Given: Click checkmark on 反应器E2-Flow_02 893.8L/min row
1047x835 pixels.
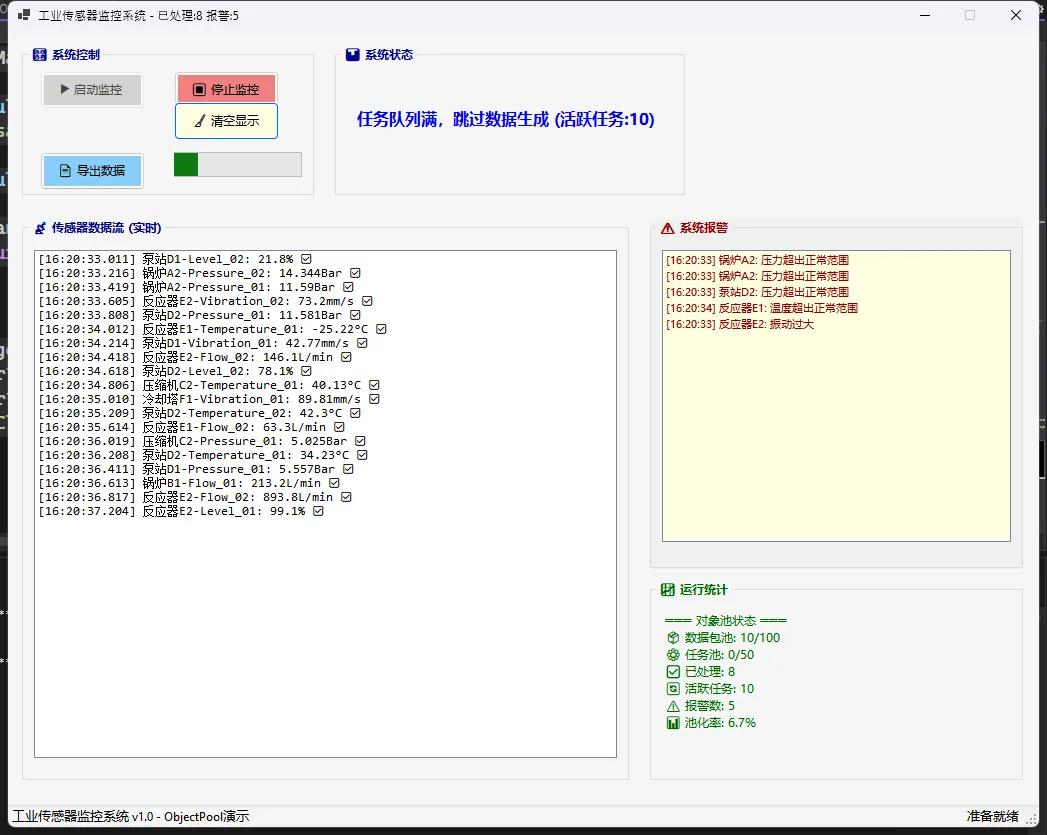Looking at the screenshot, I should (x=347, y=497).
